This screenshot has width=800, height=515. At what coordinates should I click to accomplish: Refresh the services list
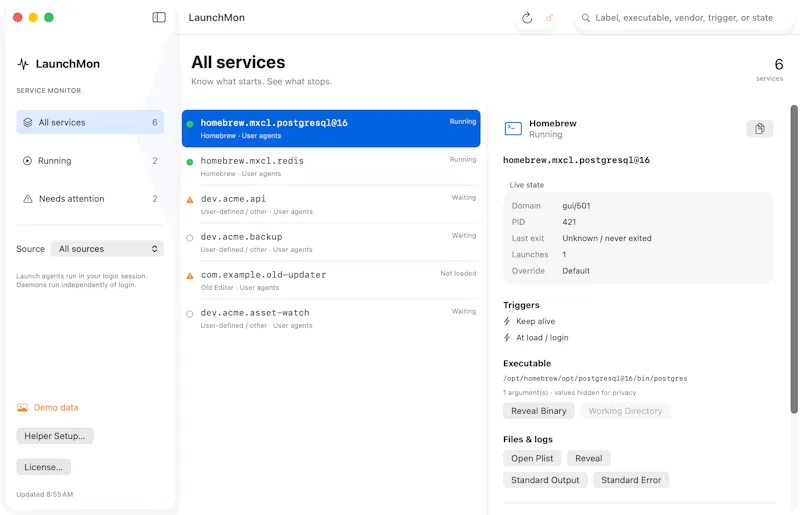(x=527, y=18)
